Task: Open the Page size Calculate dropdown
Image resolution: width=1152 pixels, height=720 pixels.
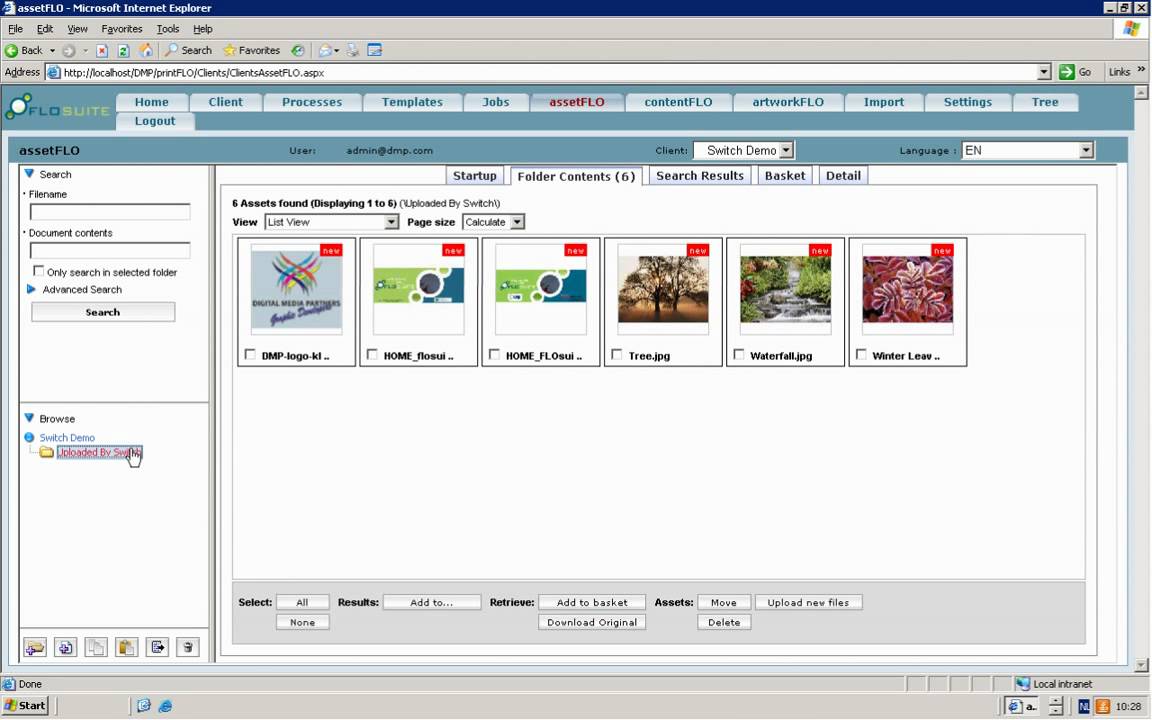Action: (x=493, y=222)
